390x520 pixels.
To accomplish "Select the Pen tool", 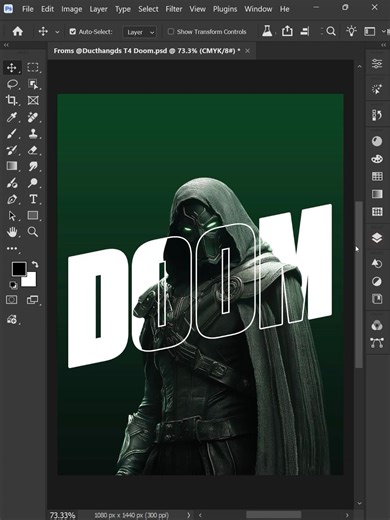I will coord(12,199).
